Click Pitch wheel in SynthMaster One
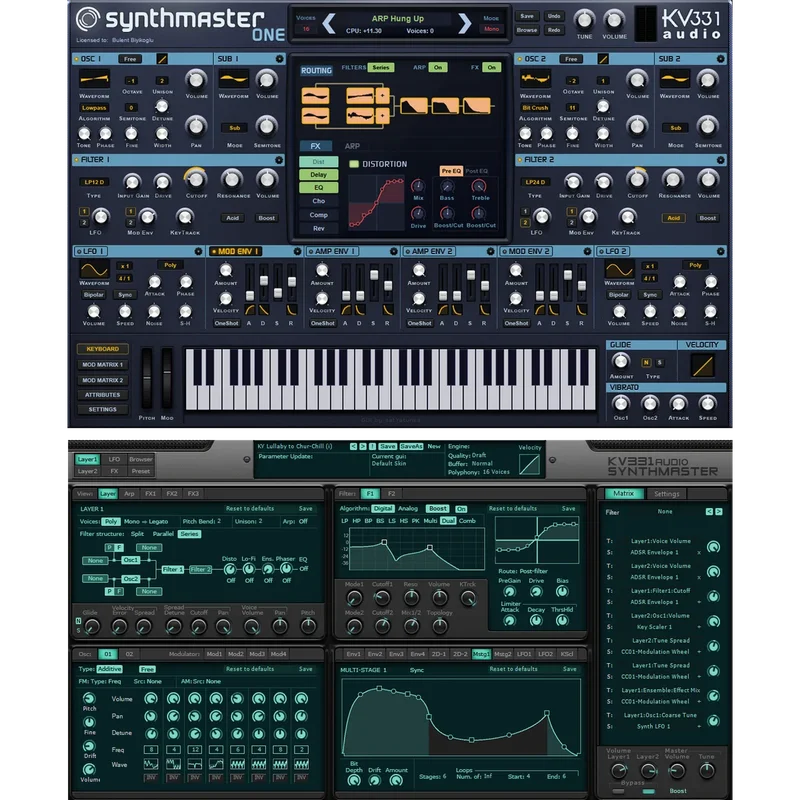This screenshot has width=800, height=800. click(147, 378)
